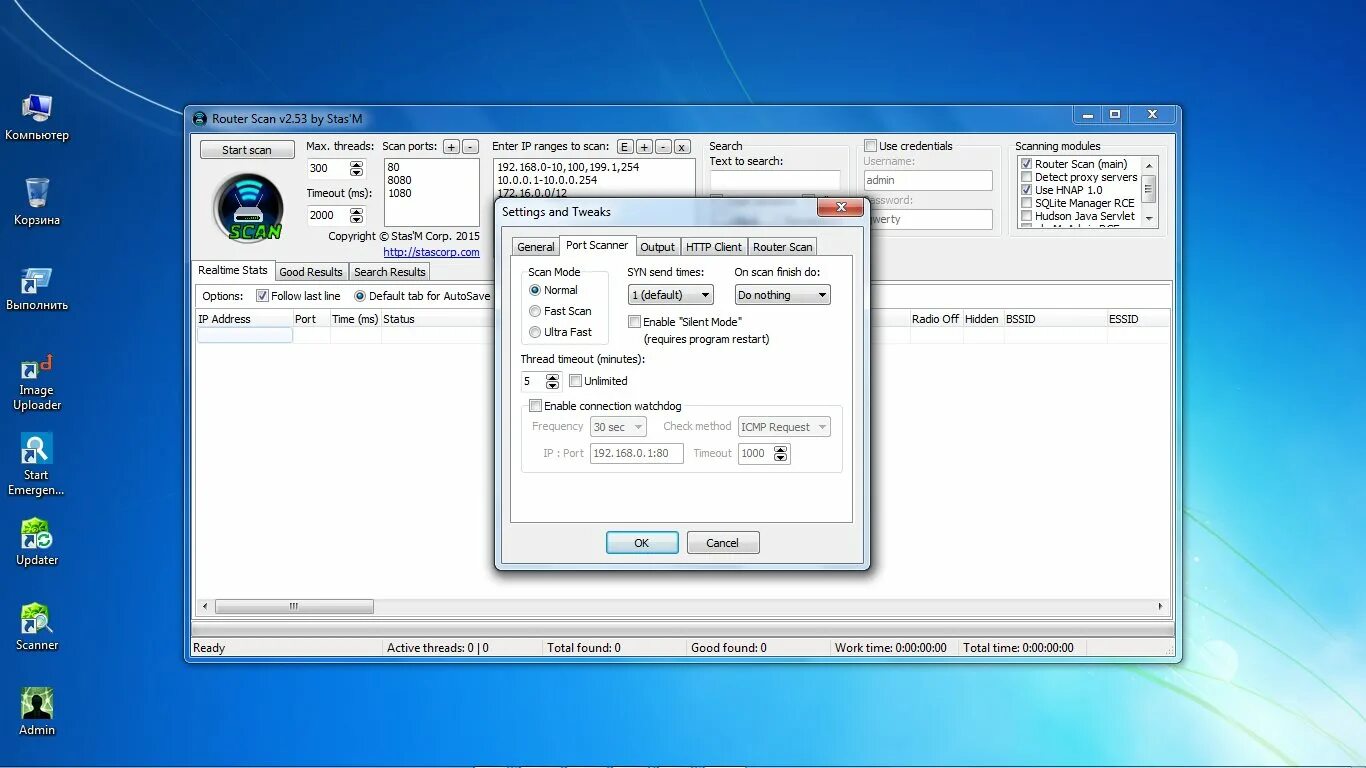
Task: Click the E button for IP ranges
Action: coord(625,147)
